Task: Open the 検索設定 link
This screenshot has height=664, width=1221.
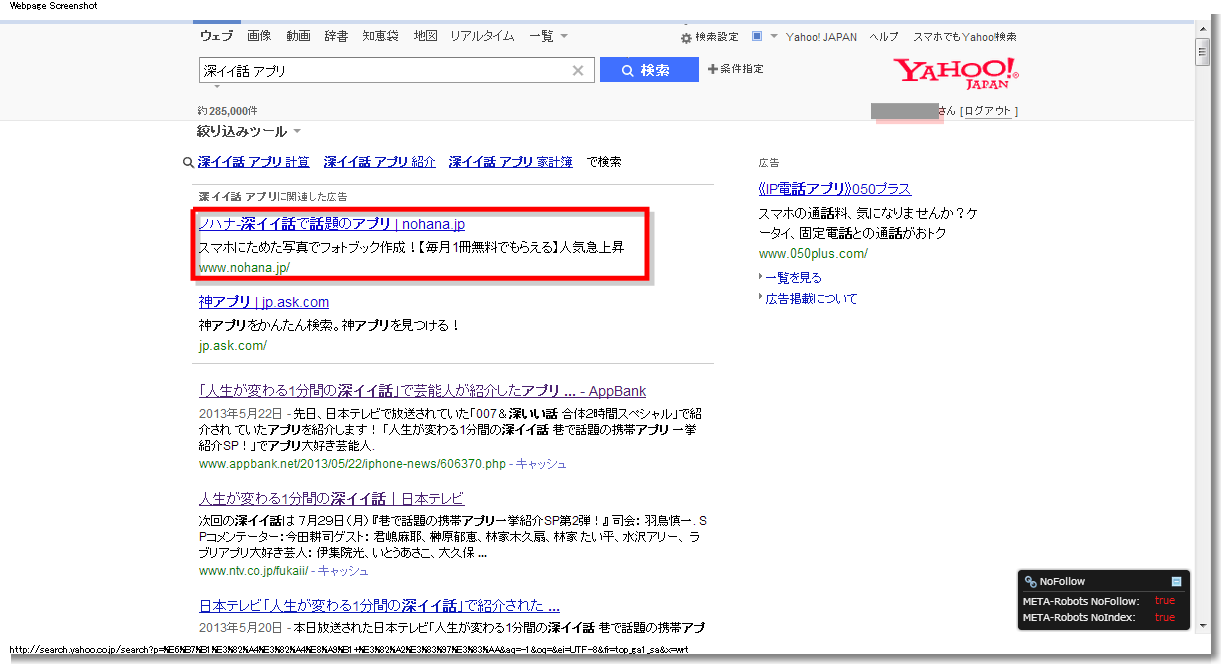Action: (x=717, y=37)
